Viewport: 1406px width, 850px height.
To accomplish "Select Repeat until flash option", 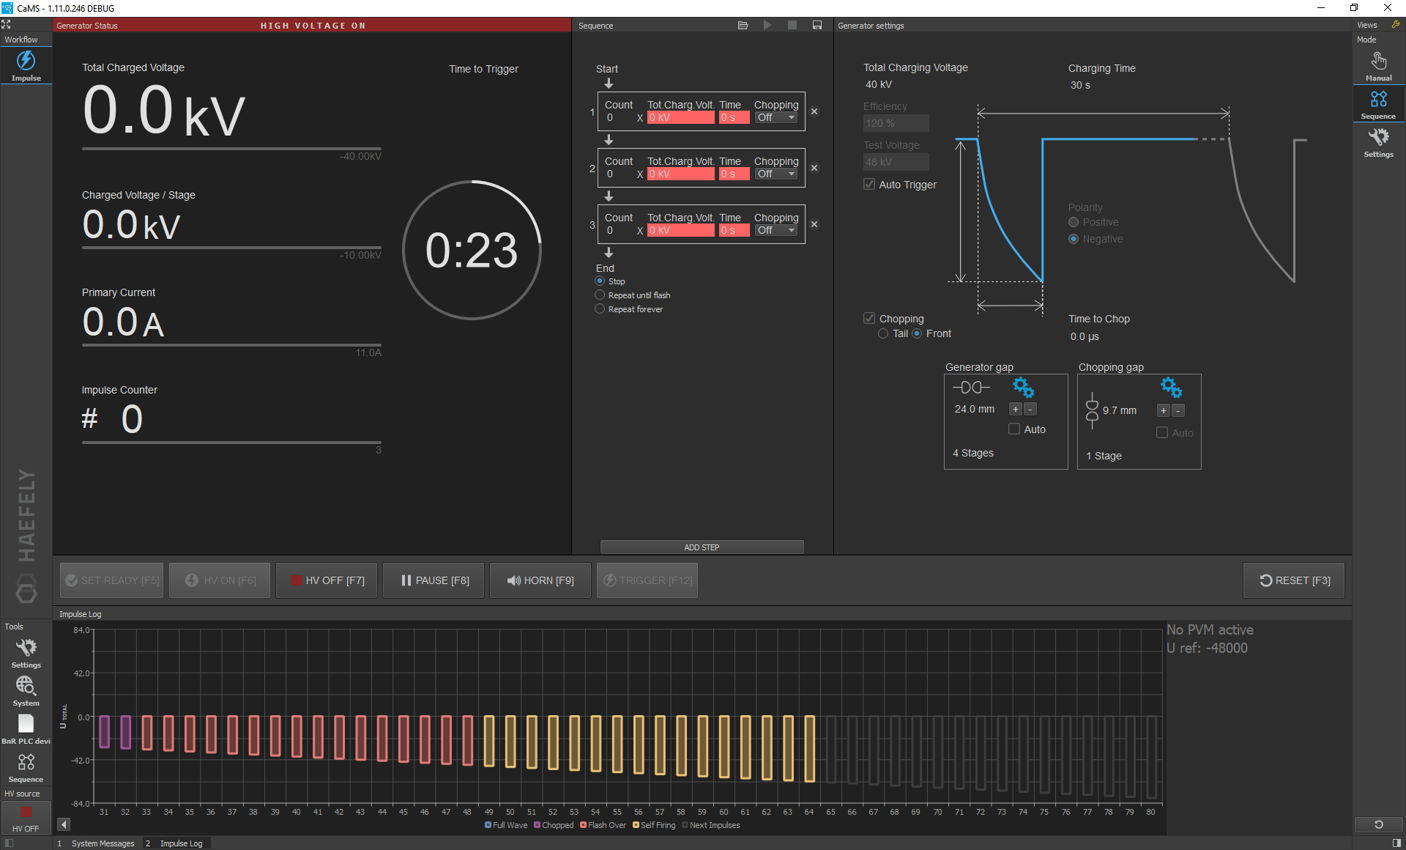I will (x=600, y=295).
